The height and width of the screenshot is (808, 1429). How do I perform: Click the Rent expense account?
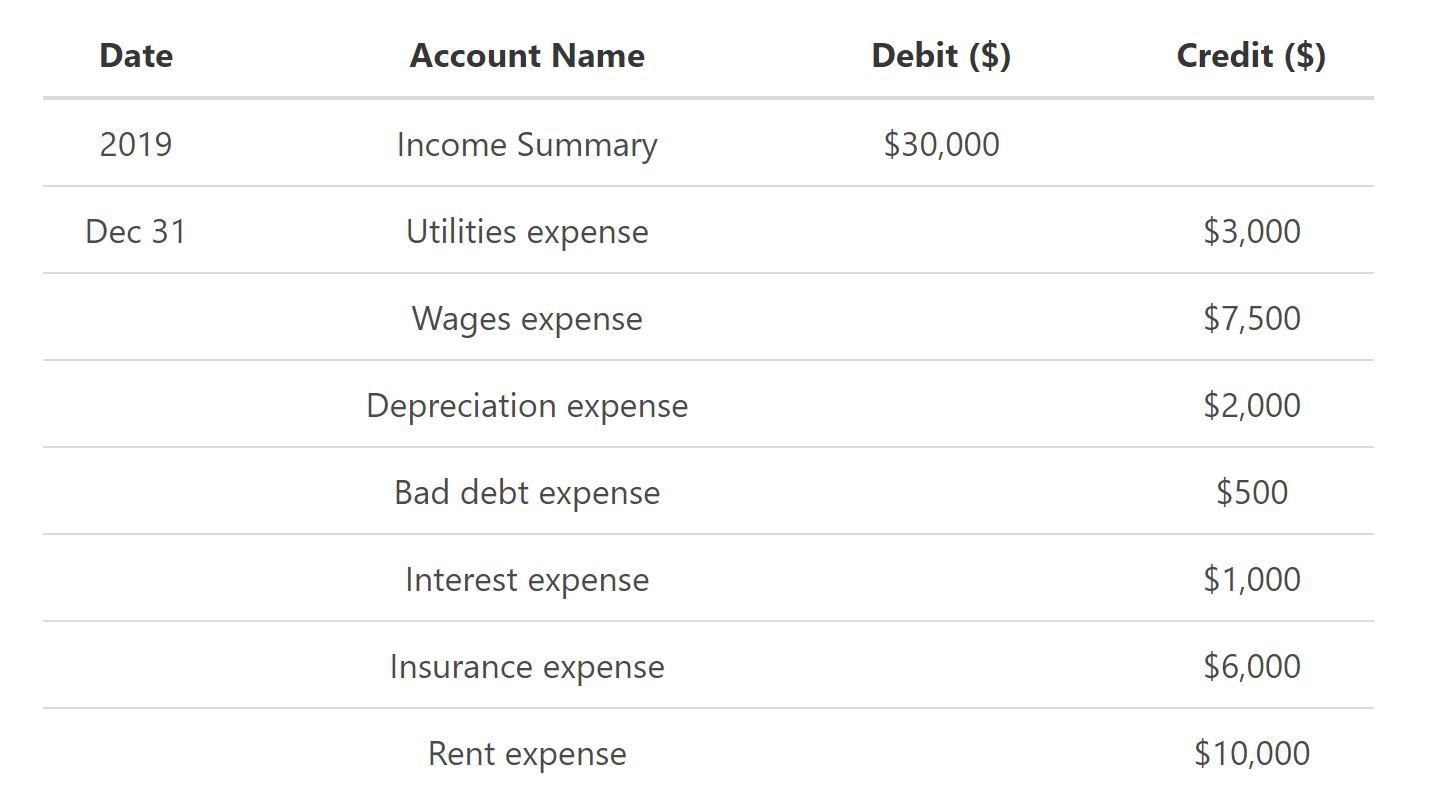pos(527,754)
